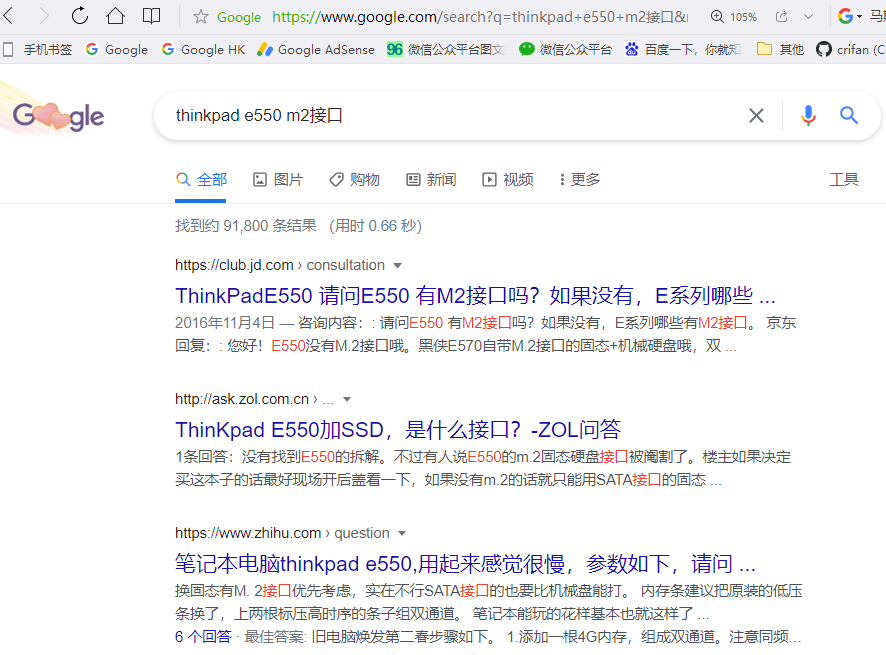
Task: Select the 全部 results tab
Action: coord(201,180)
